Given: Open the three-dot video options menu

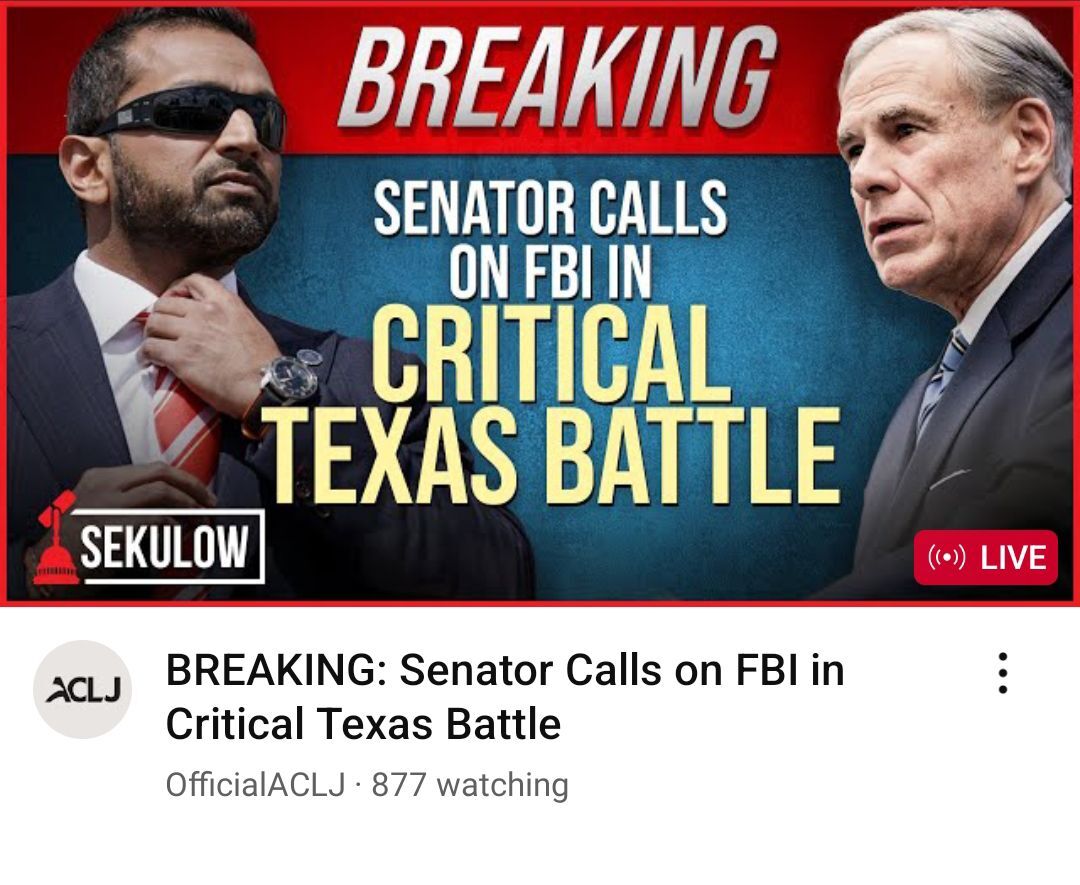Looking at the screenshot, I should 1003,673.
